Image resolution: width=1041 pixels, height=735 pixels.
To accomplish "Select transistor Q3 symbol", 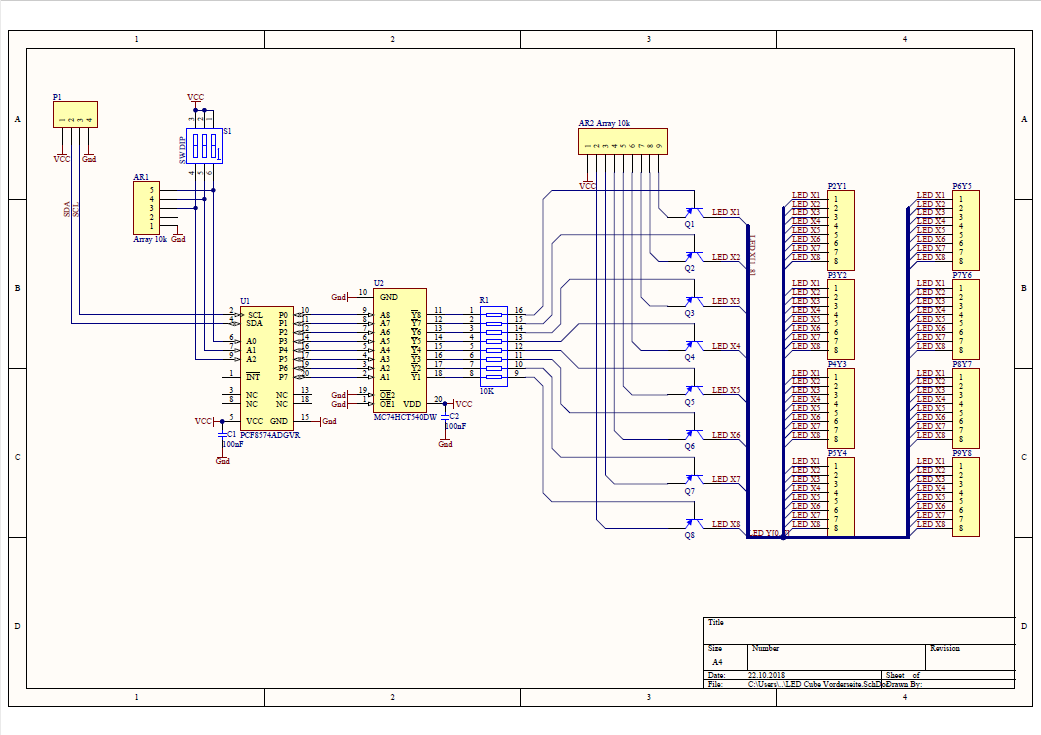I will click(692, 301).
